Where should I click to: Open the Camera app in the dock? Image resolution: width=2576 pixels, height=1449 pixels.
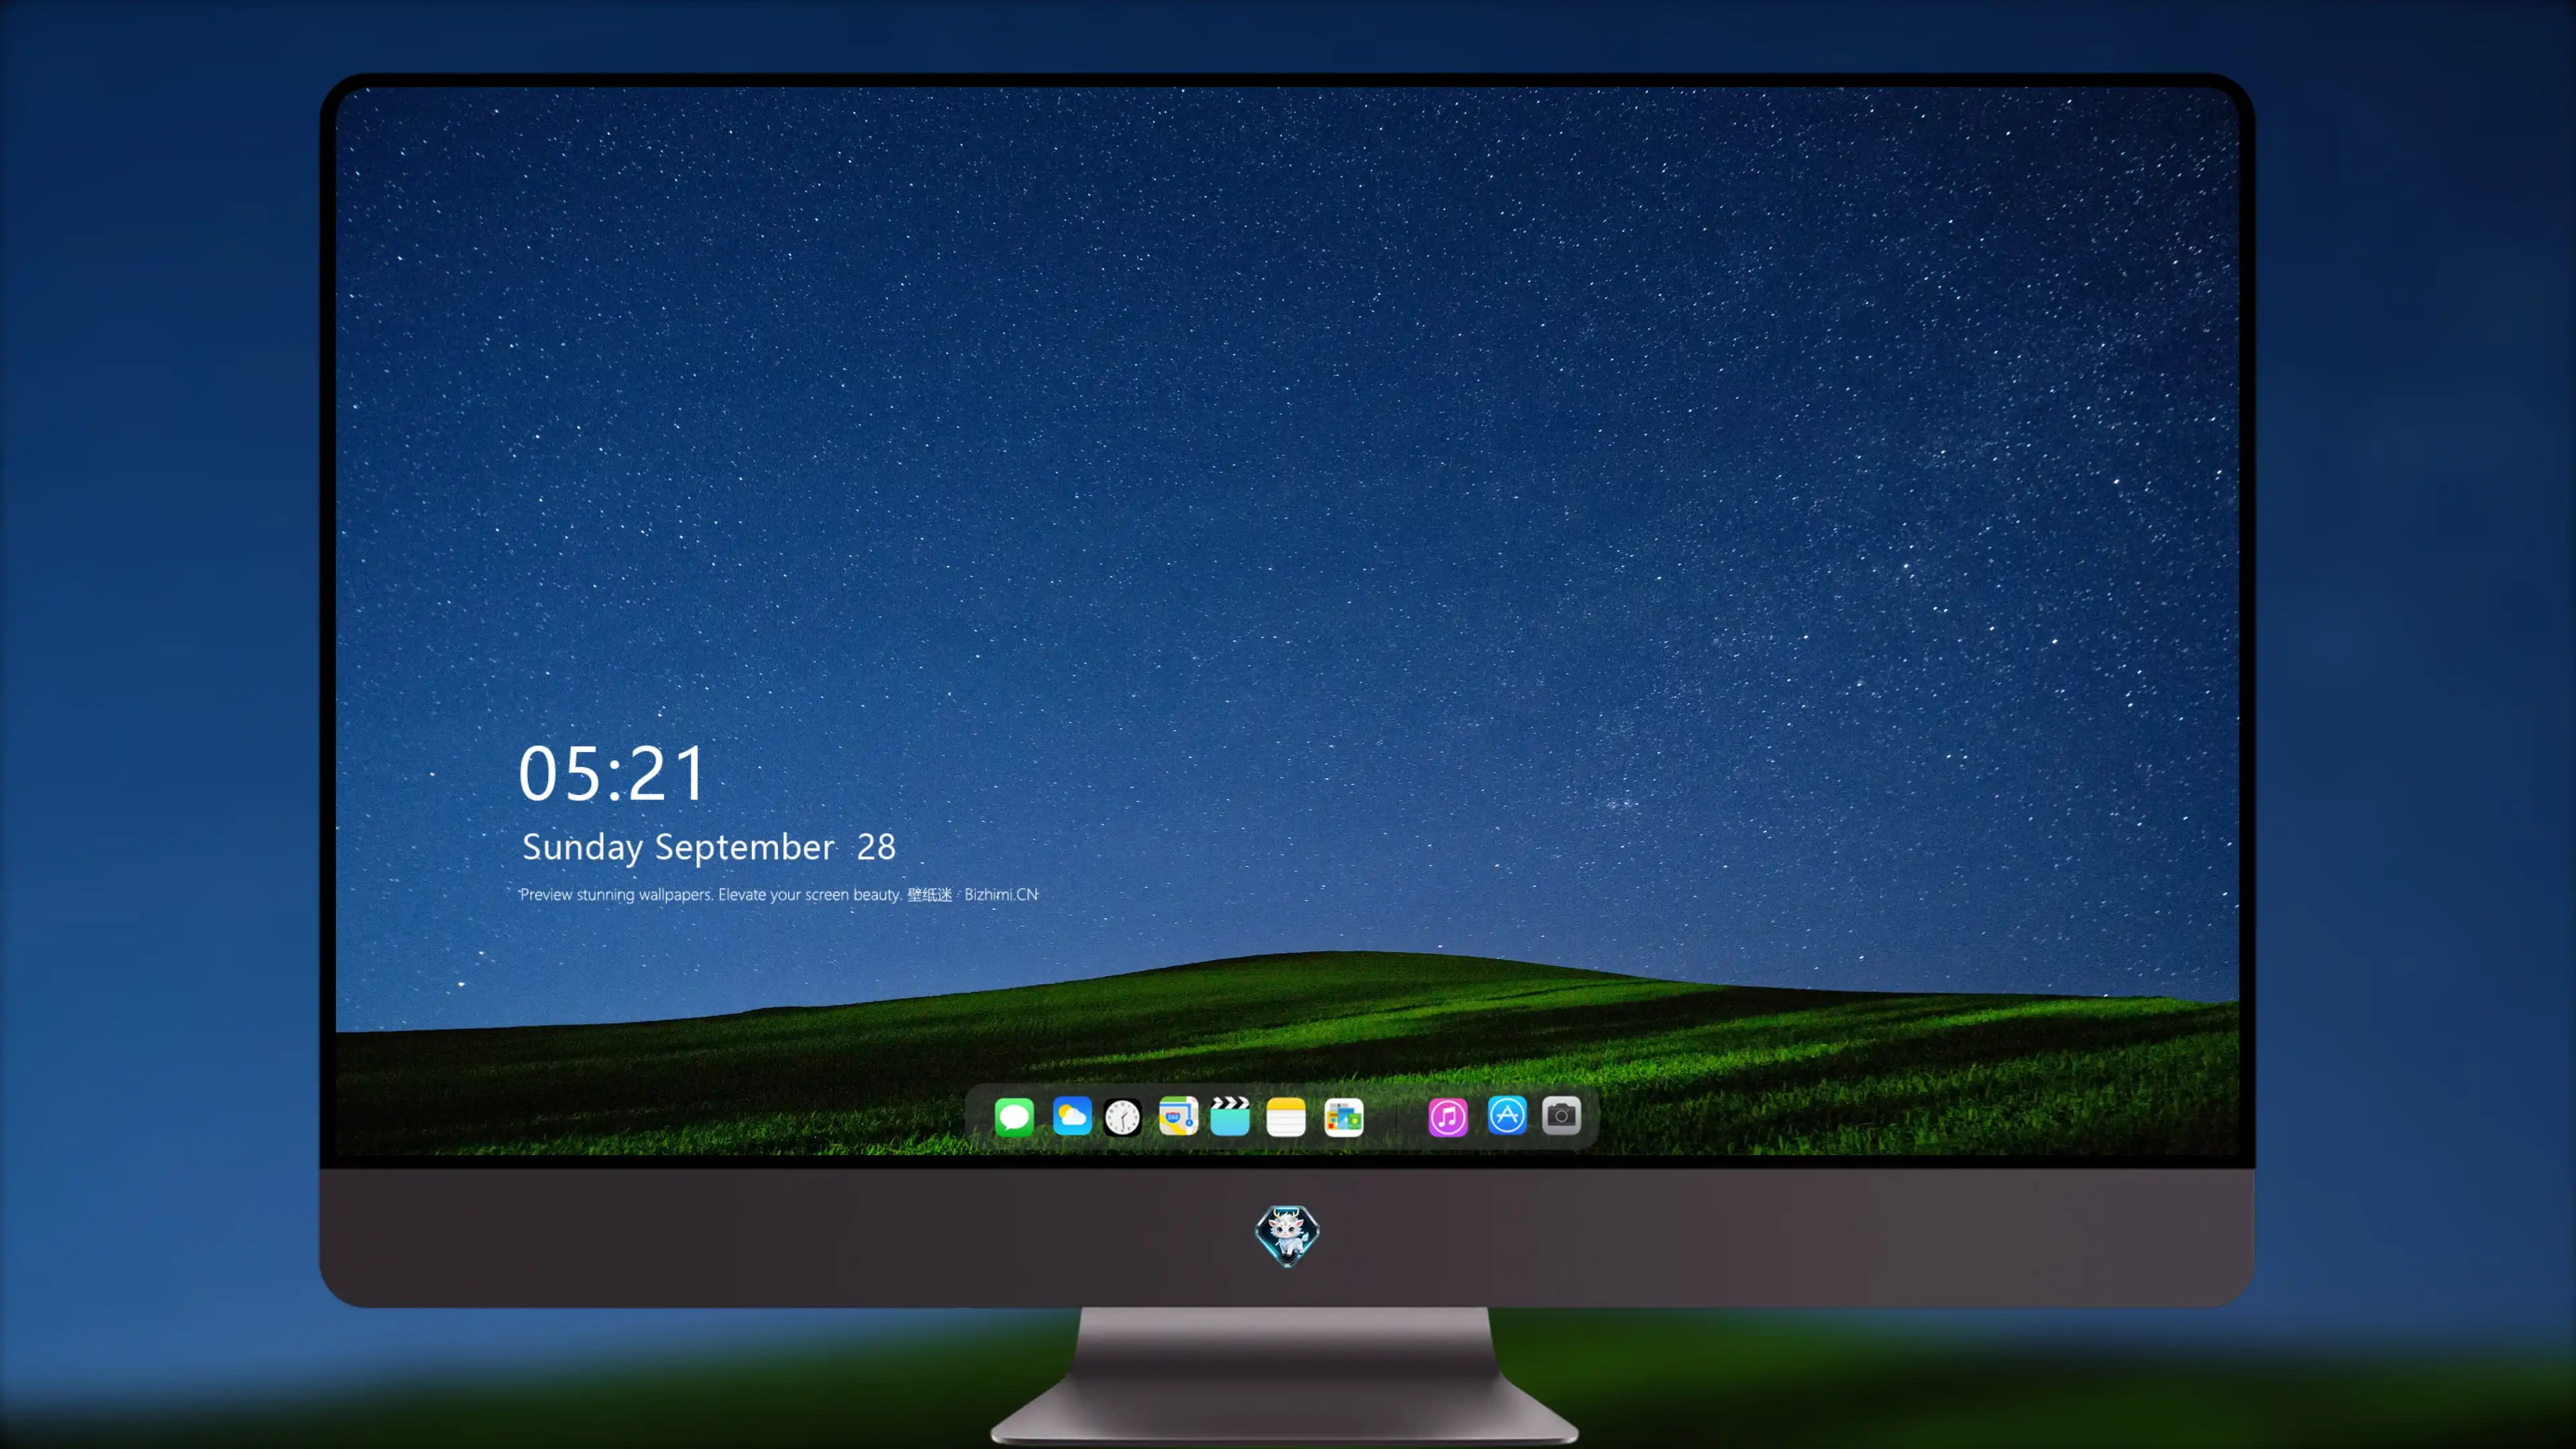click(x=1561, y=1115)
